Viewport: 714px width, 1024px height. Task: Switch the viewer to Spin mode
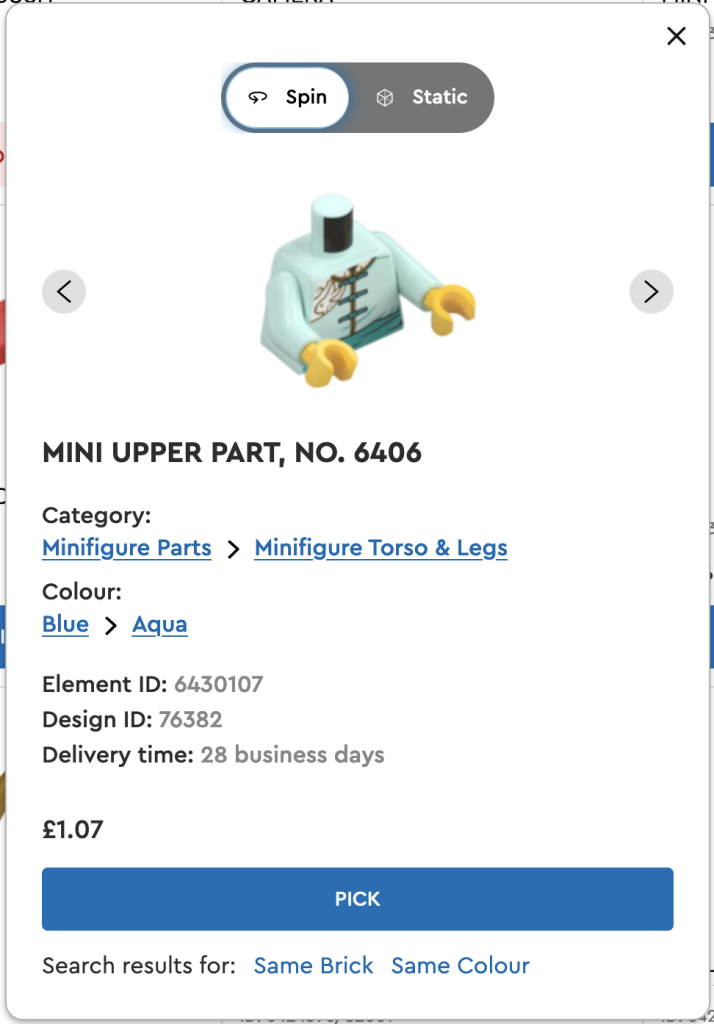click(x=287, y=98)
